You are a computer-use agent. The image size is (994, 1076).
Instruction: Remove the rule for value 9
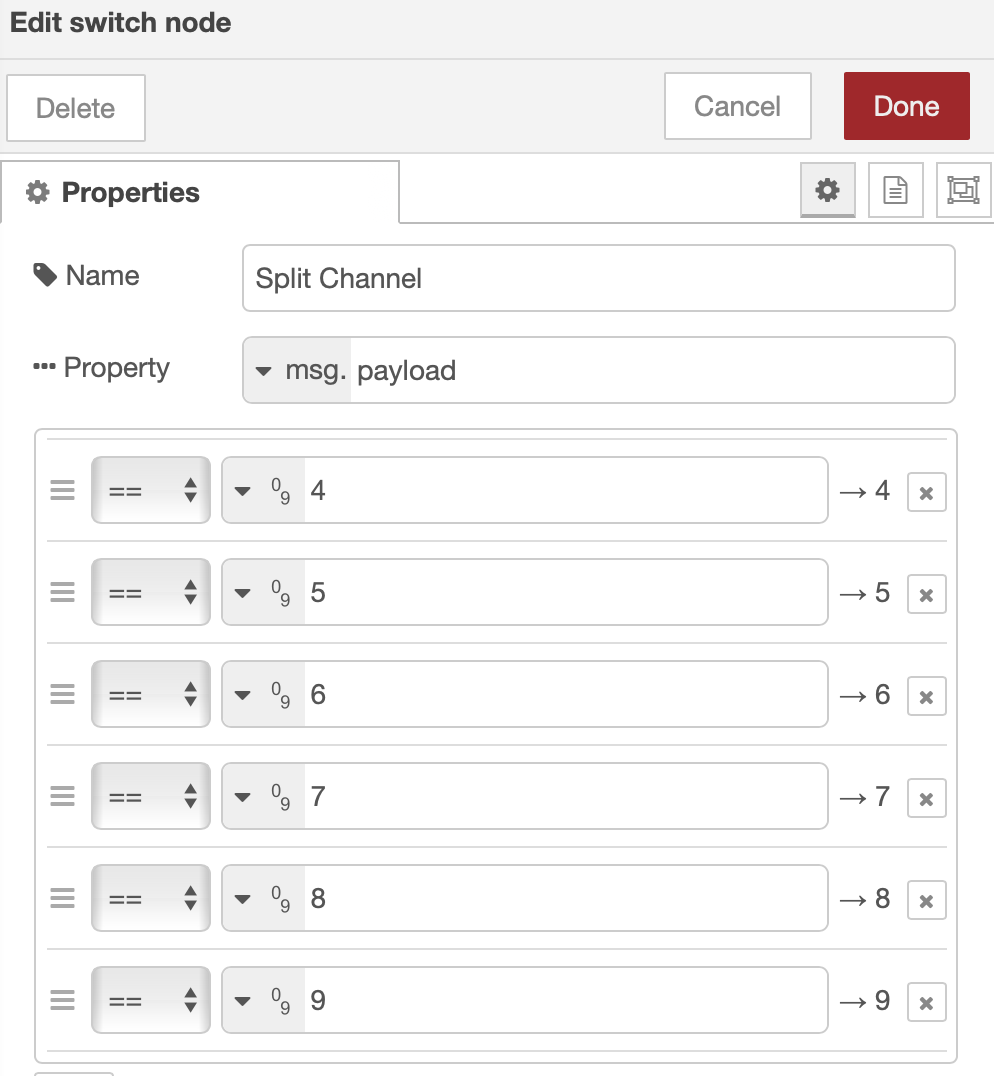(x=926, y=1002)
